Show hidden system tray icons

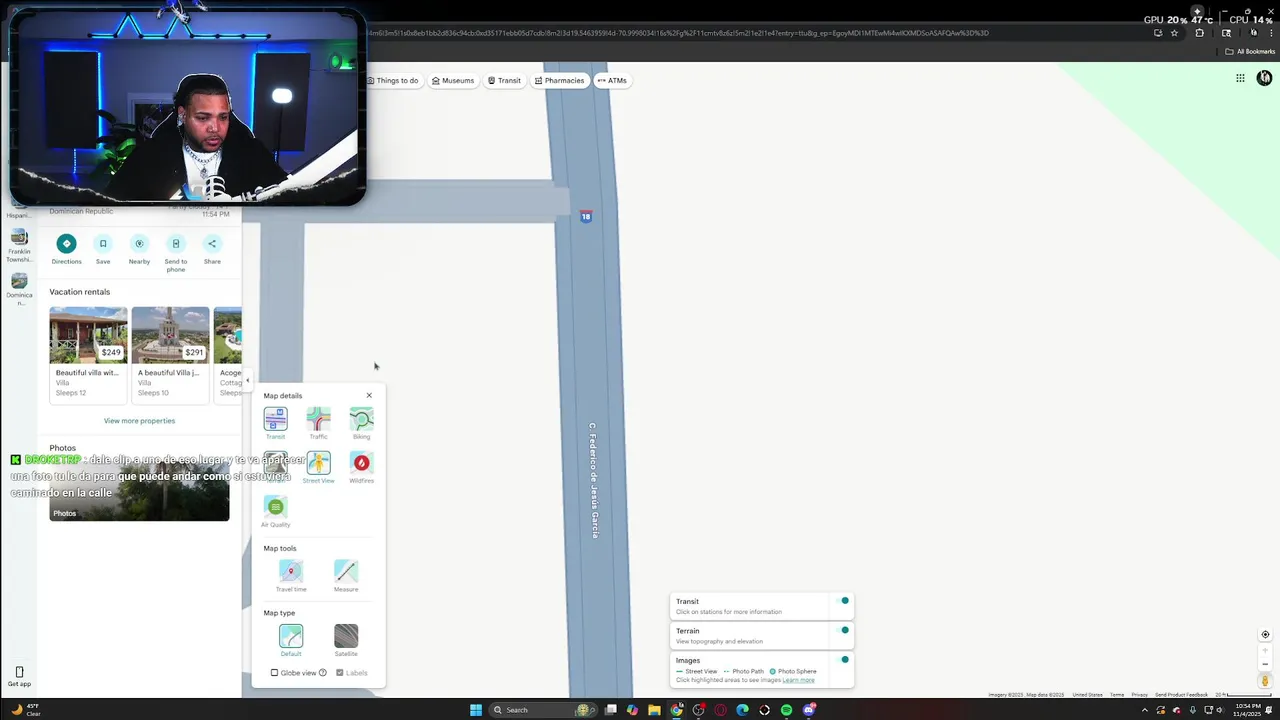click(x=1144, y=710)
